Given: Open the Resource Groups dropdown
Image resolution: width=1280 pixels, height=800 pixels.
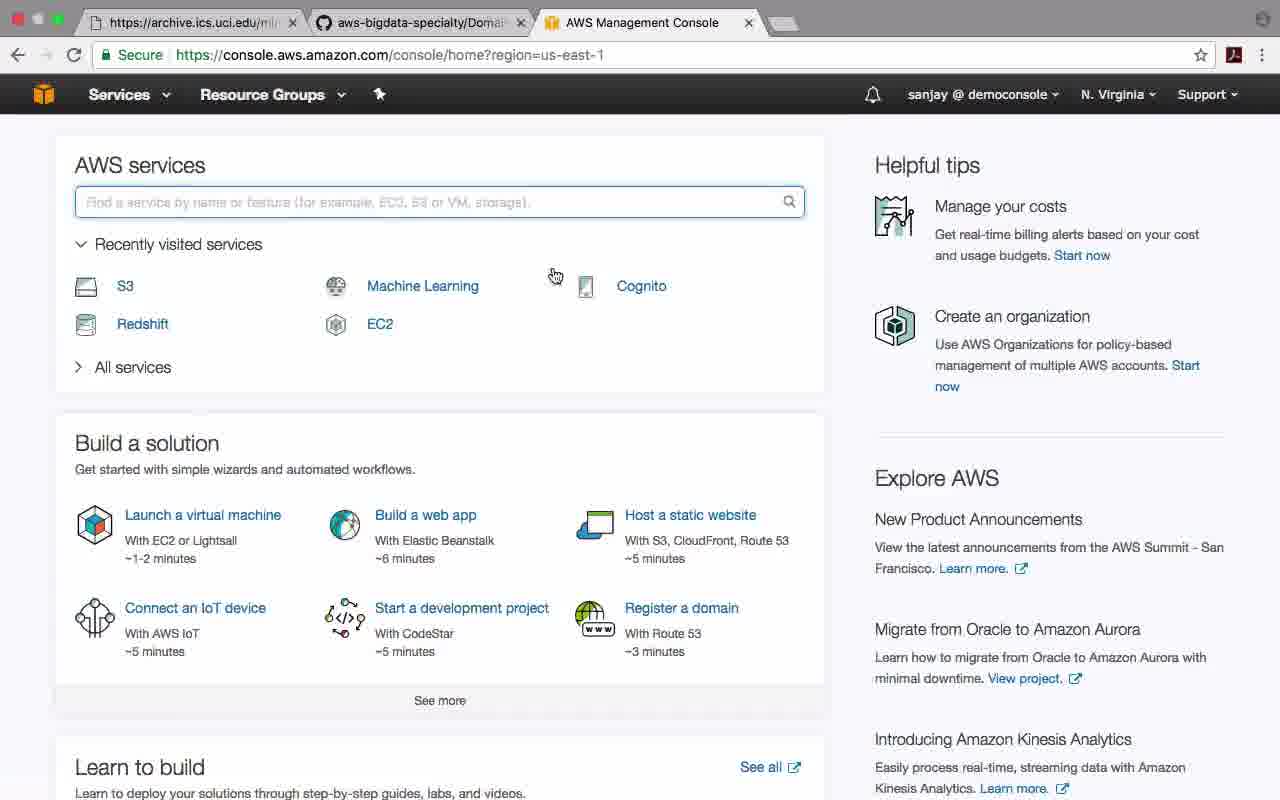Looking at the screenshot, I should point(273,94).
